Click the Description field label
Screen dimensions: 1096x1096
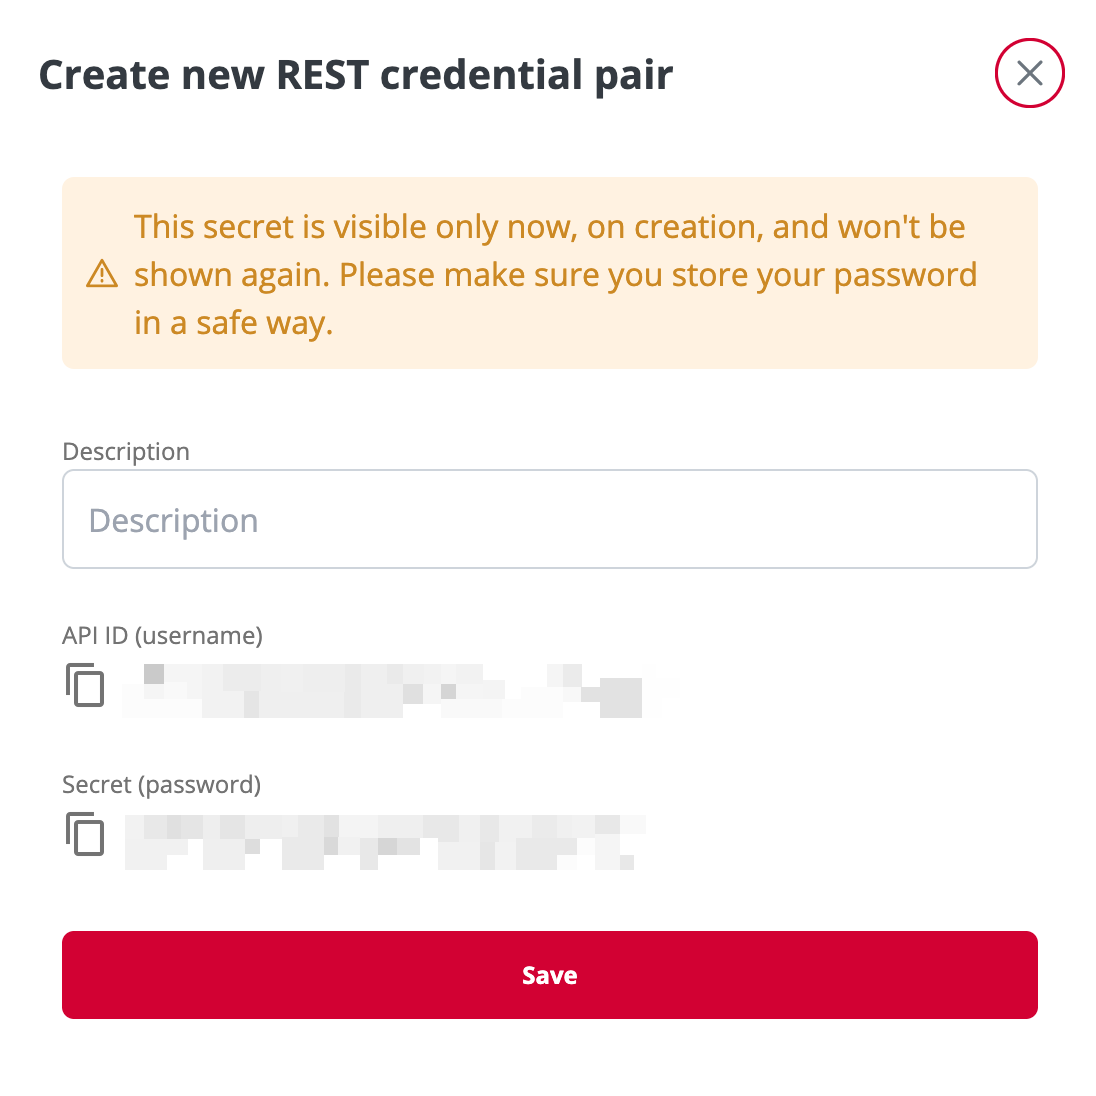pyautogui.click(x=126, y=452)
